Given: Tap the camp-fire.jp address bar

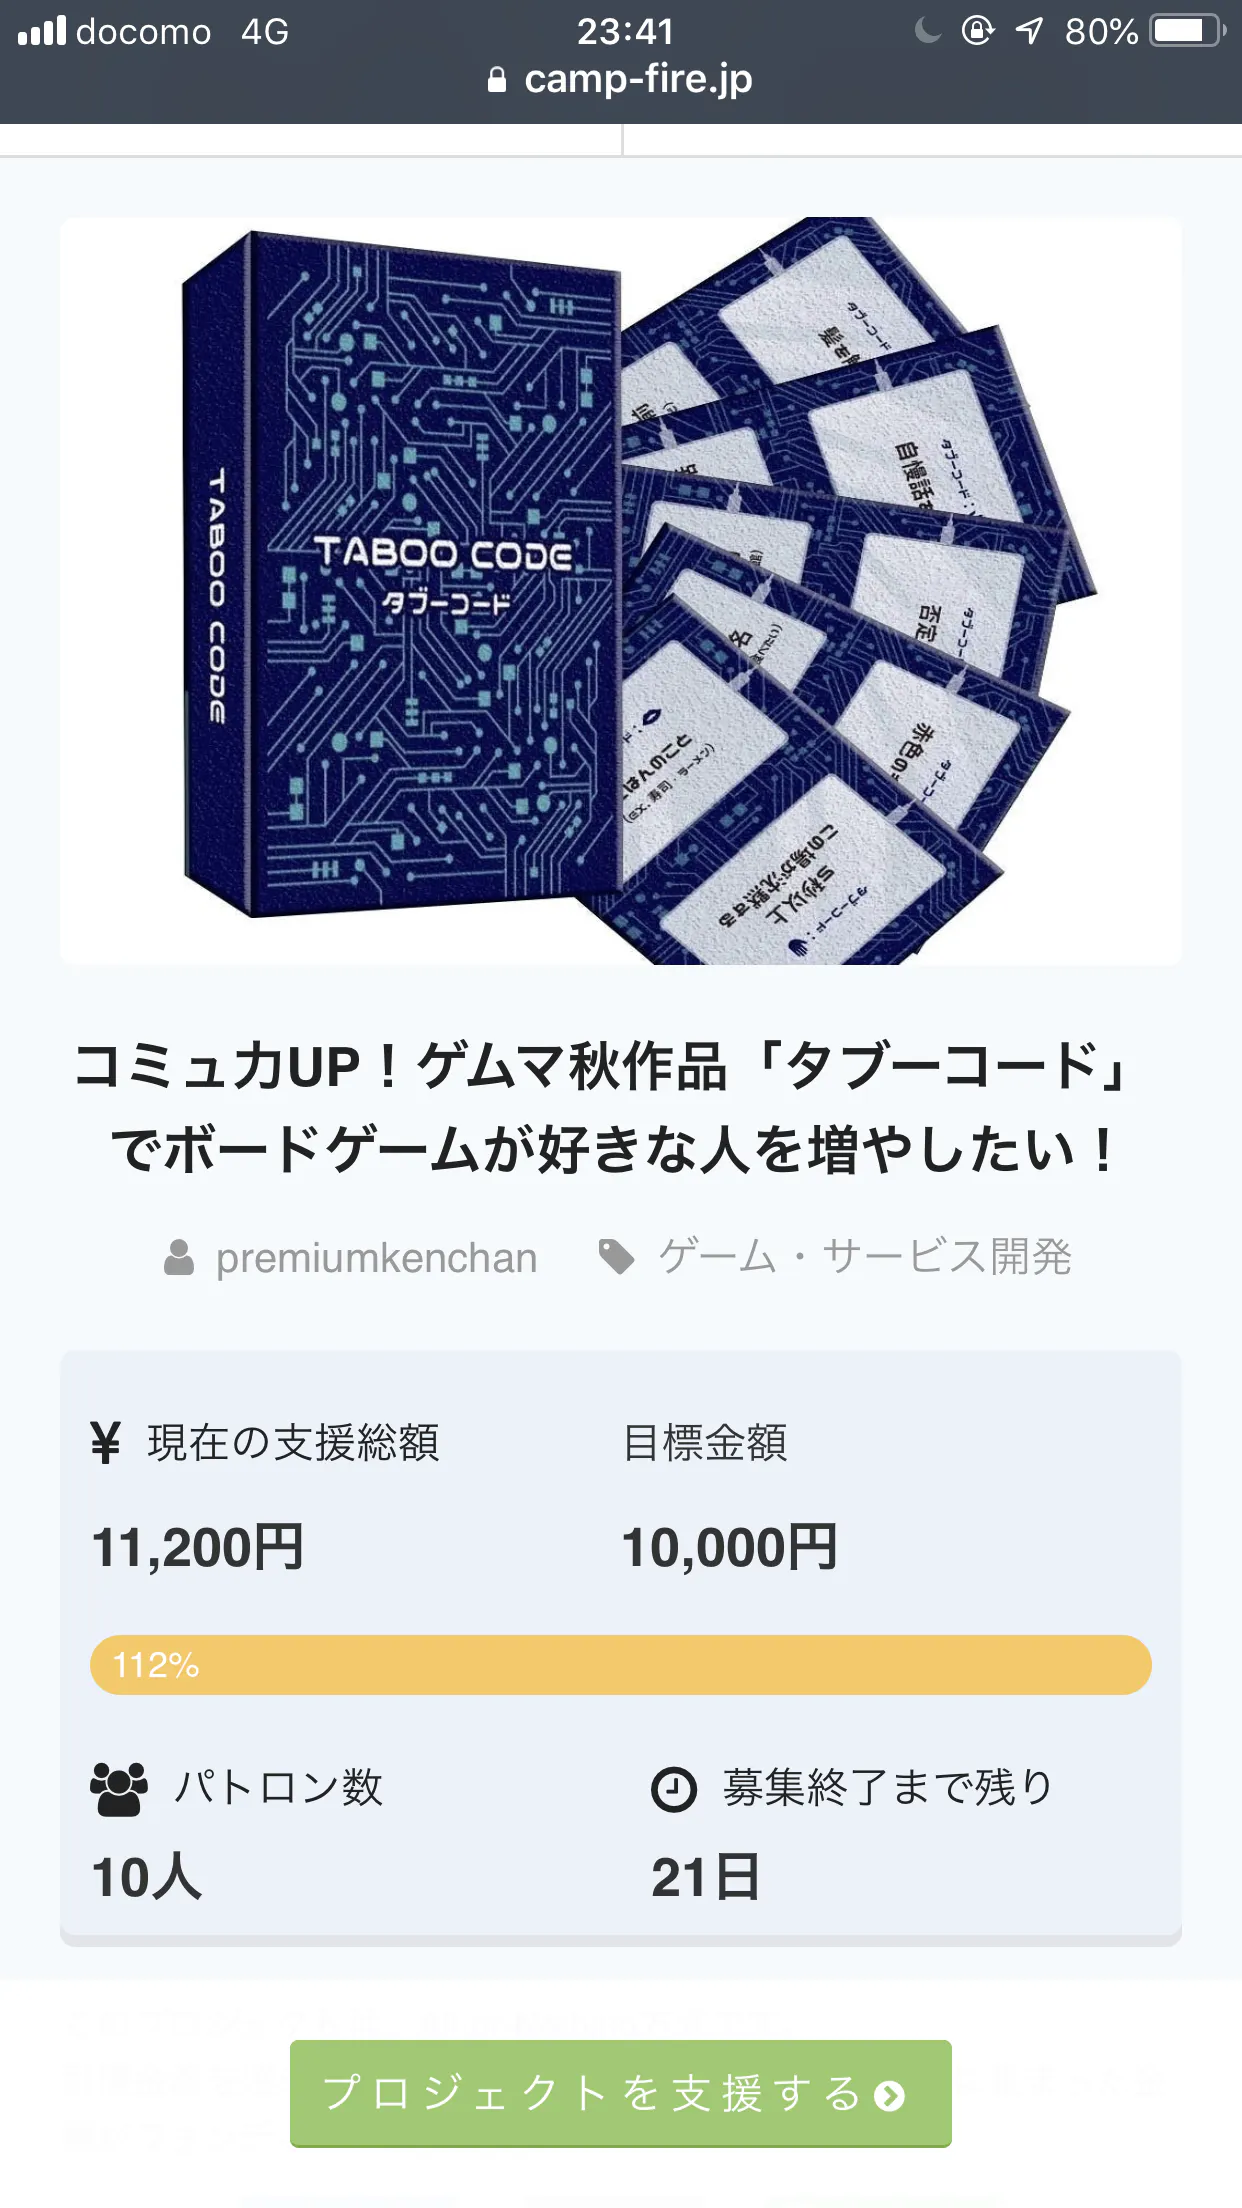Looking at the screenshot, I should 636,80.
